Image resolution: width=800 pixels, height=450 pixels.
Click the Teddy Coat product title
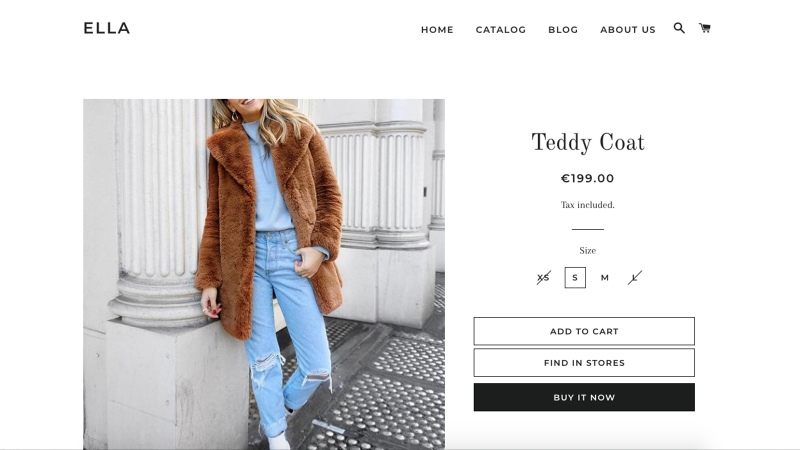click(588, 143)
